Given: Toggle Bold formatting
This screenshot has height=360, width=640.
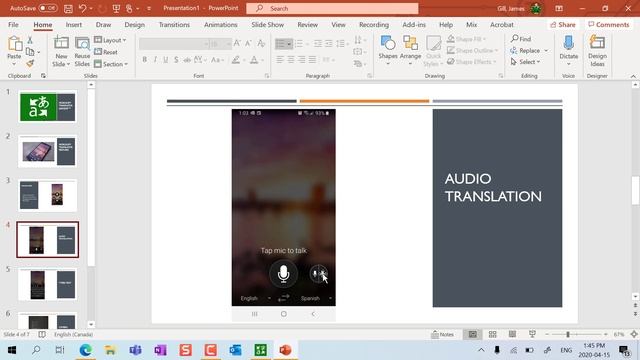Looking at the screenshot, I should coord(144,60).
